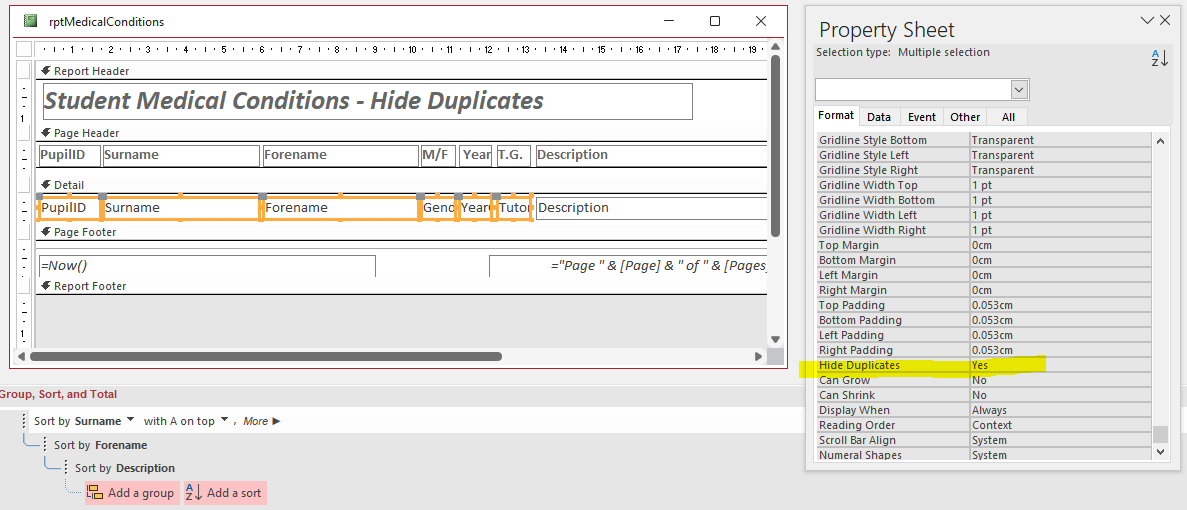Screen dimensions: 1187x510
Task: Click the Scroll Bar Align value System
Action: coord(1061,440)
